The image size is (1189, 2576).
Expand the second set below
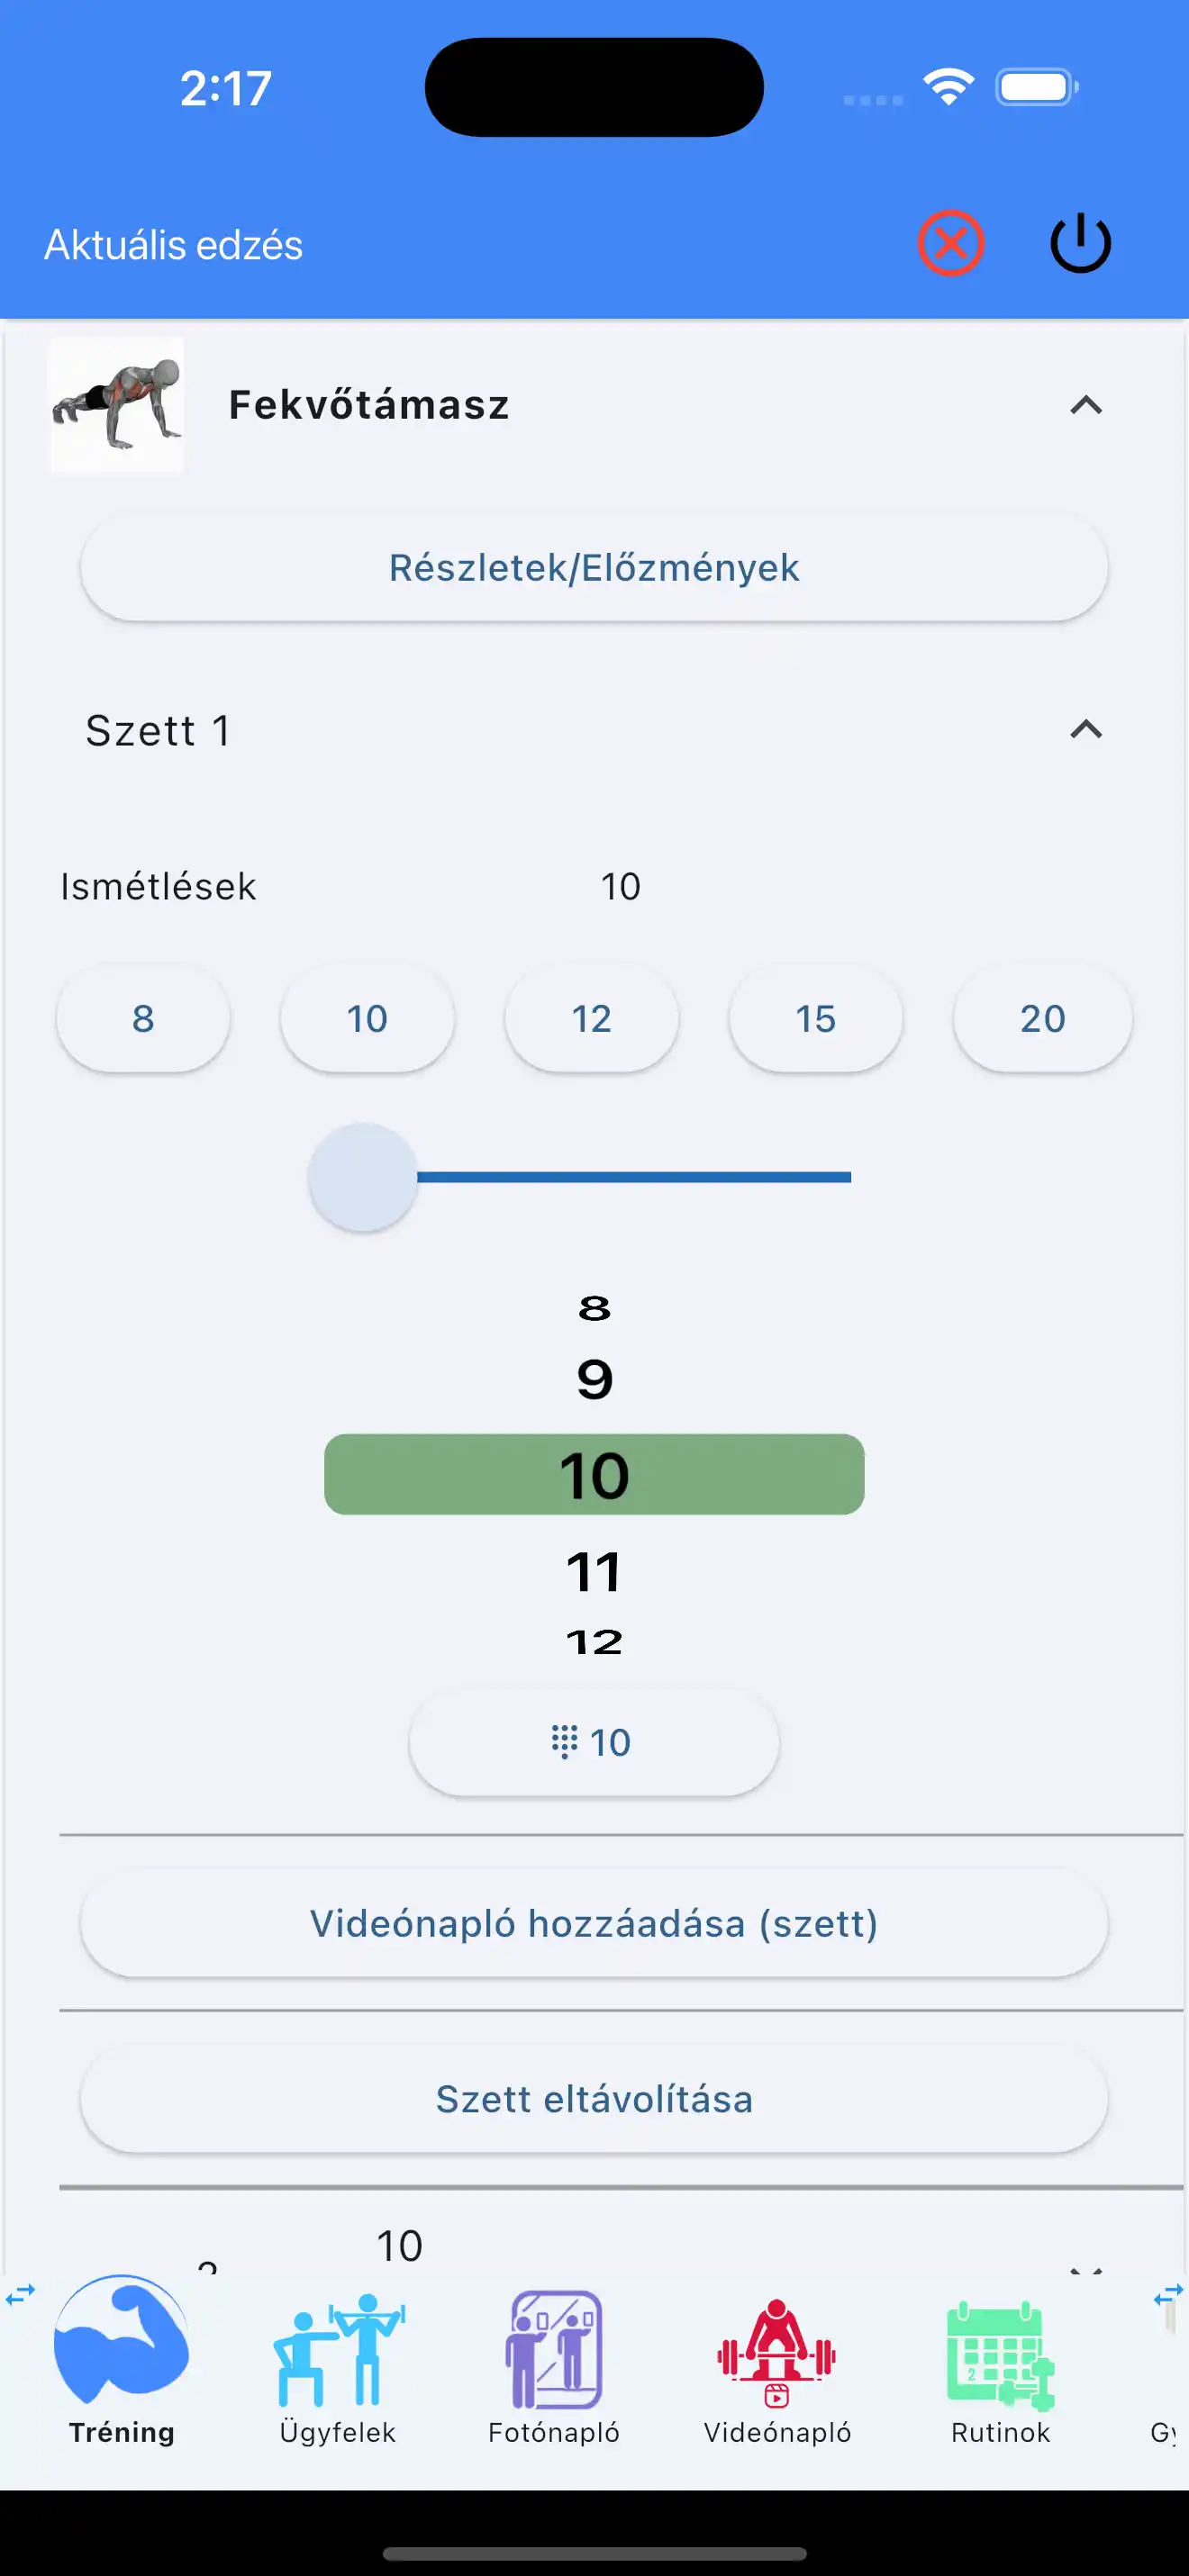point(1085,2267)
